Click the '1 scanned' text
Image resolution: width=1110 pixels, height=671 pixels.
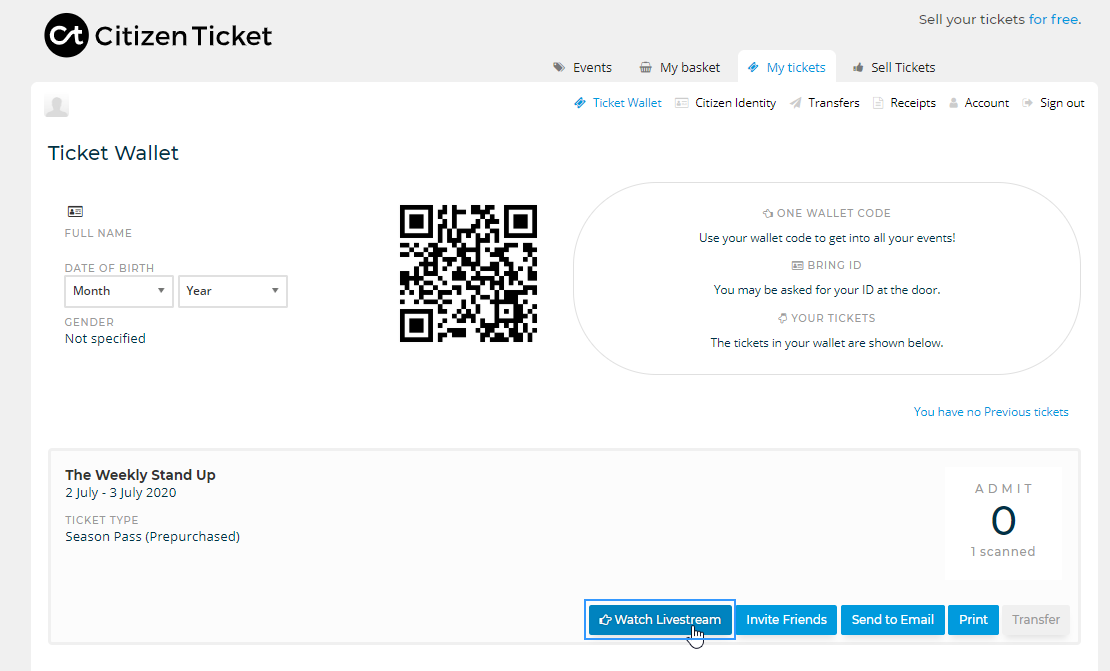(x=1003, y=551)
